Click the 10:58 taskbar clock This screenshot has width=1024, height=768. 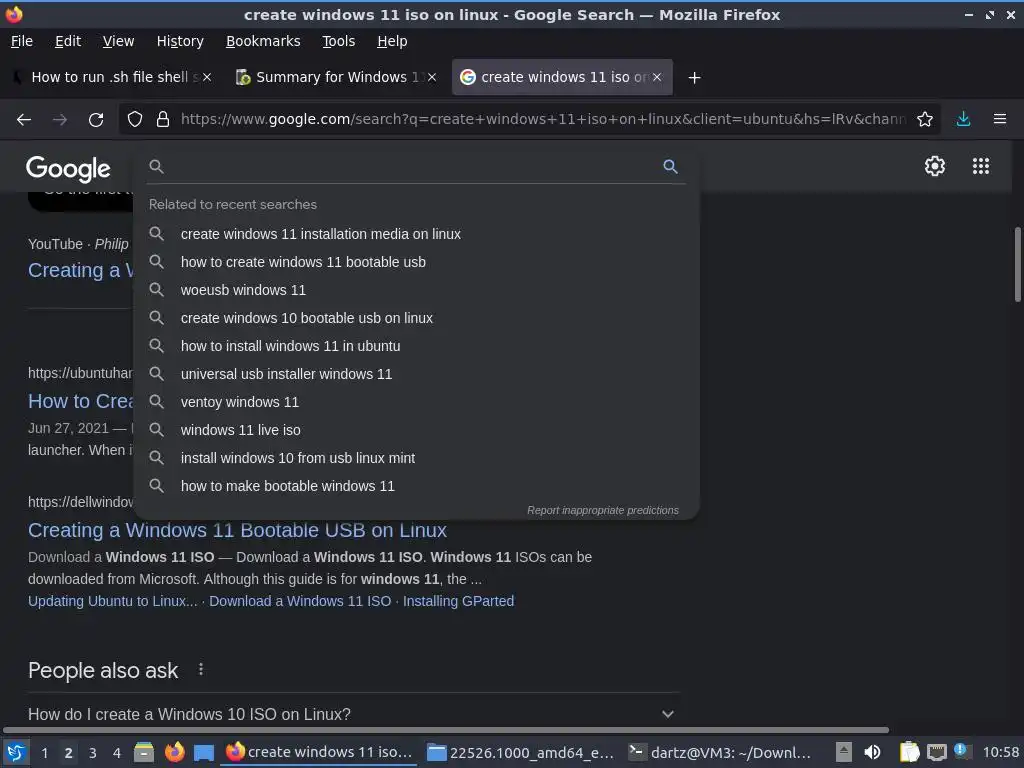tap(1000, 752)
